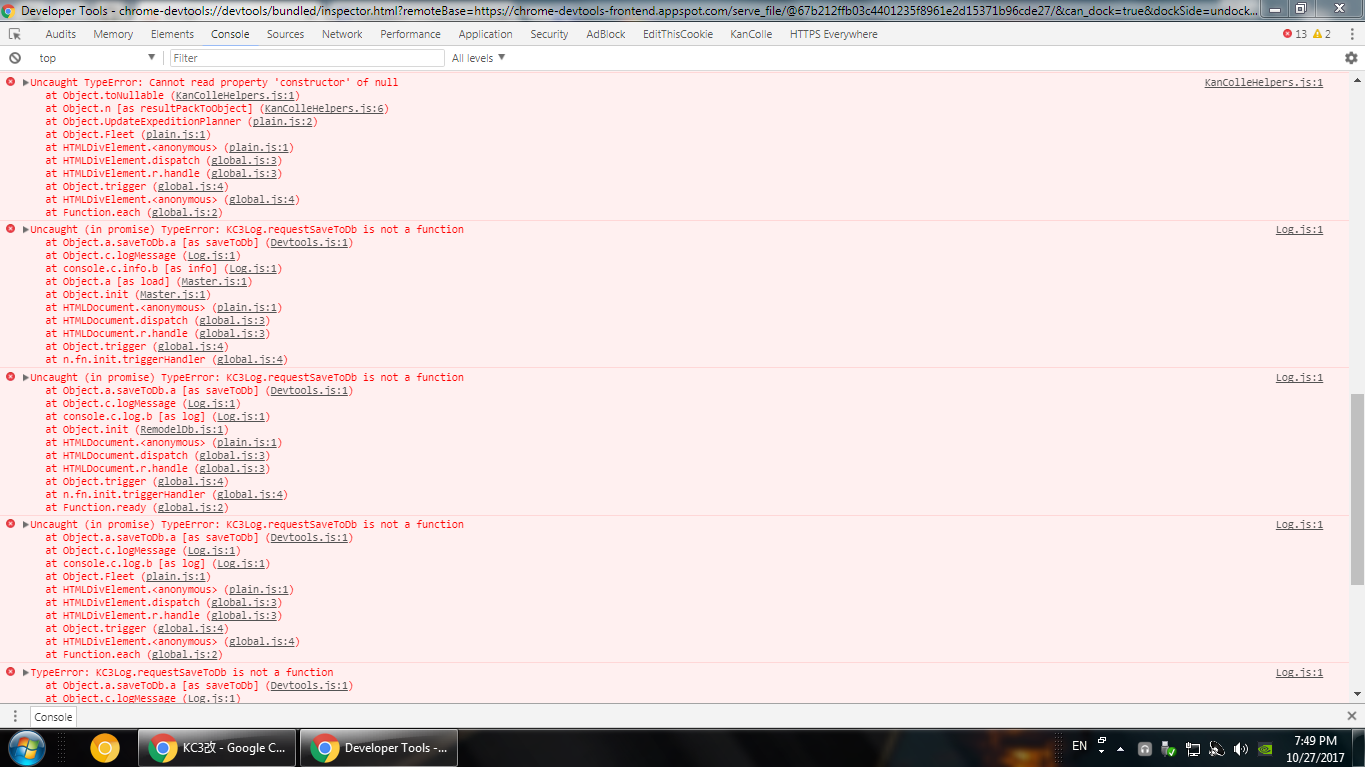Image resolution: width=1365 pixels, height=767 pixels.
Task: Open DevTools settings gear
Action: click(1352, 57)
